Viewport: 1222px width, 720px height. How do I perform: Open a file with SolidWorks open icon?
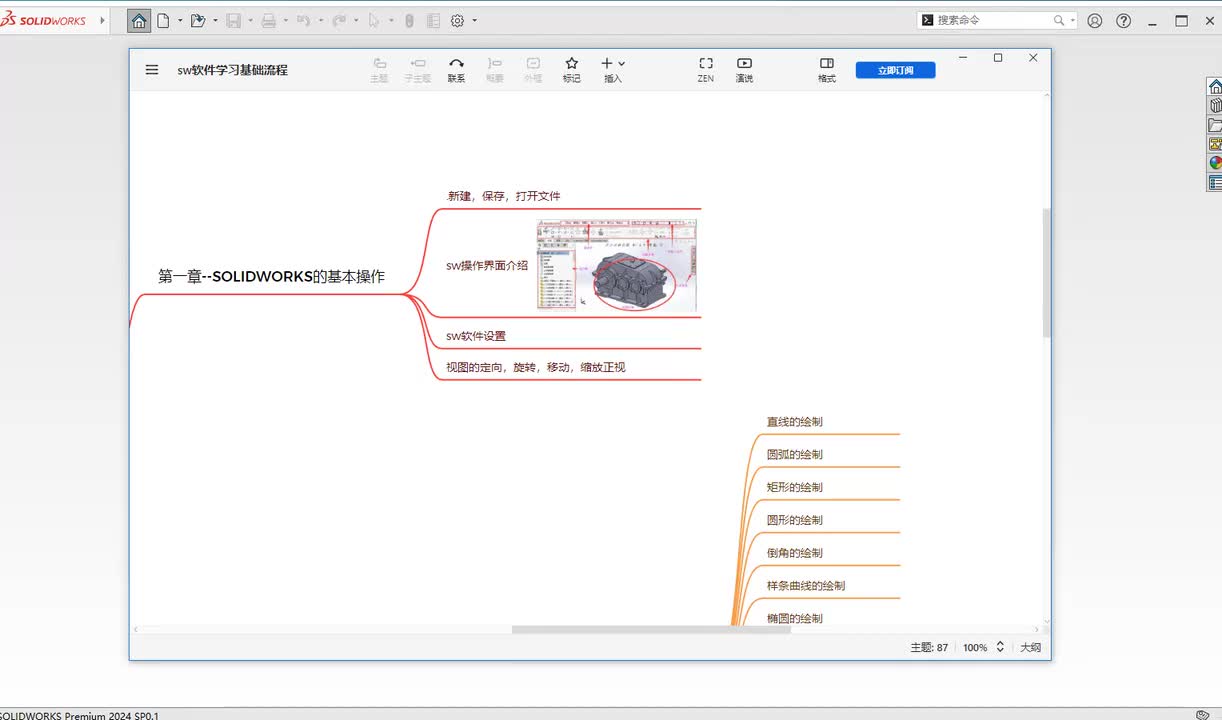click(x=197, y=20)
